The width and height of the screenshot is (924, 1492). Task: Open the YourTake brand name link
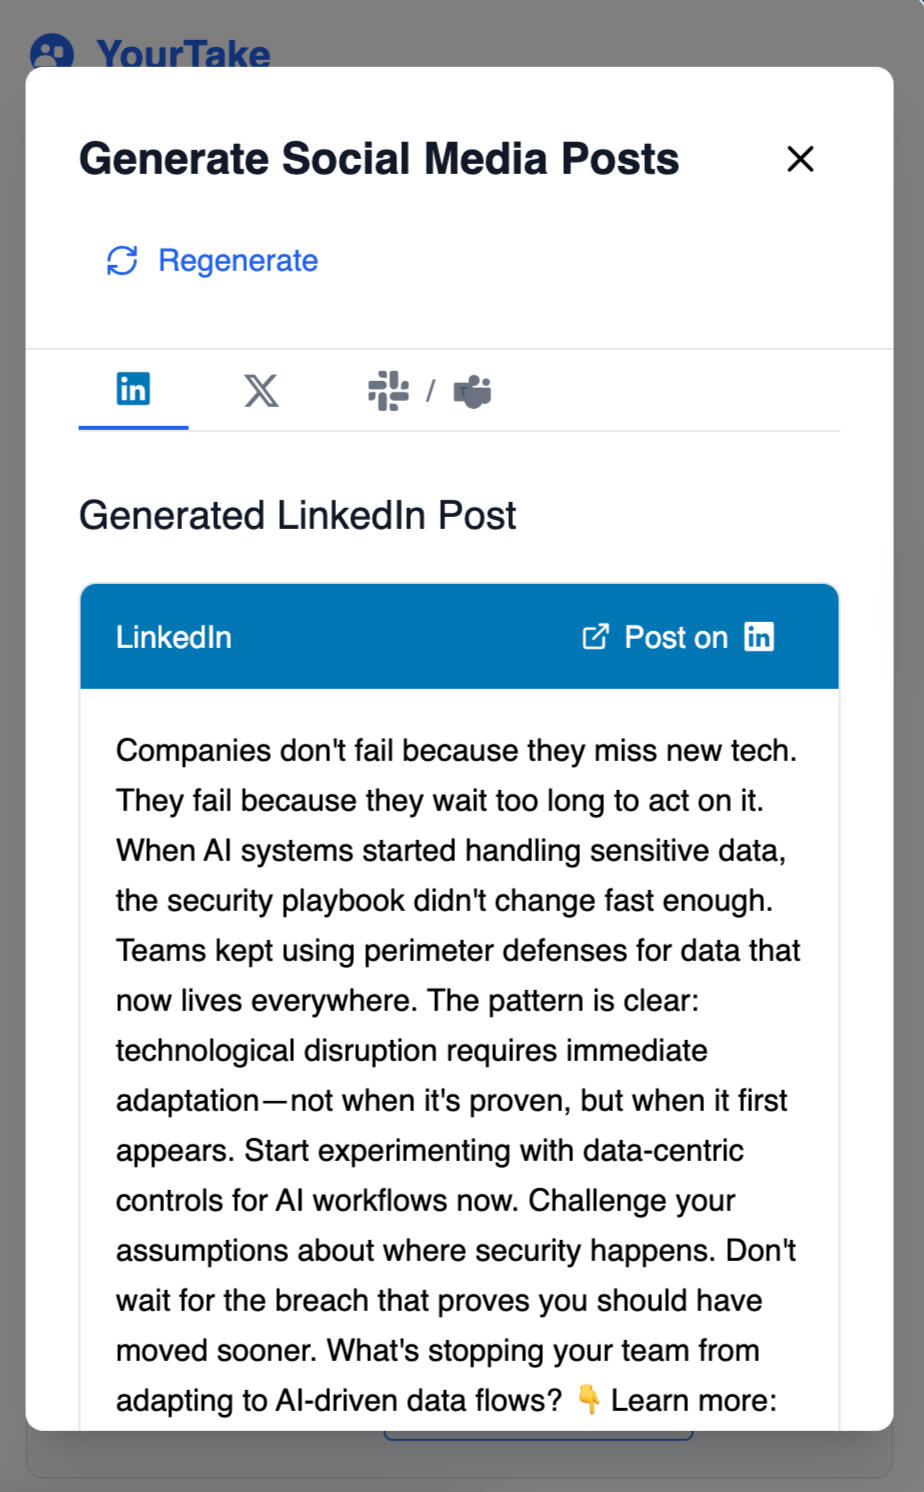tap(184, 54)
